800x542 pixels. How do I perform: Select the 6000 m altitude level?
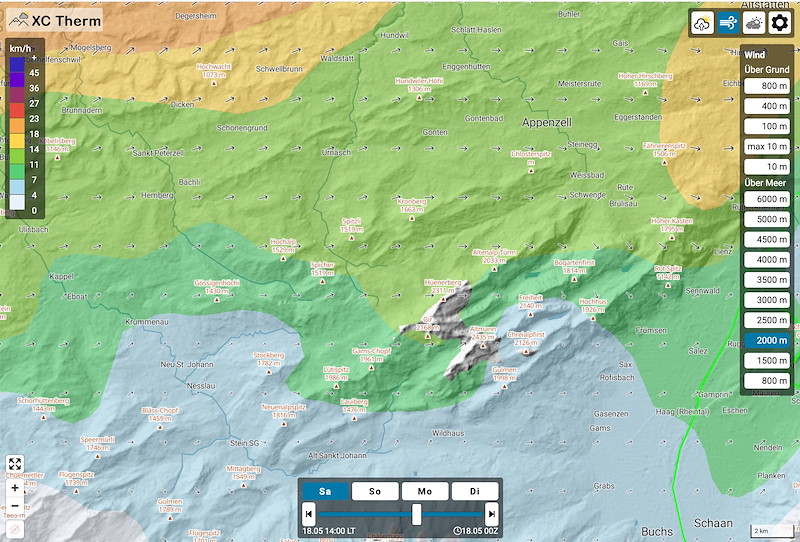767,200
